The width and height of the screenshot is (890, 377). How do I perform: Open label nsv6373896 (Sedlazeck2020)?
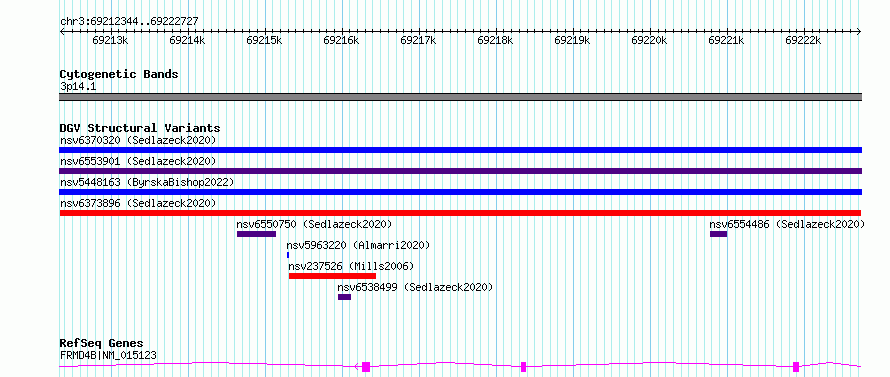pyautogui.click(x=138, y=203)
